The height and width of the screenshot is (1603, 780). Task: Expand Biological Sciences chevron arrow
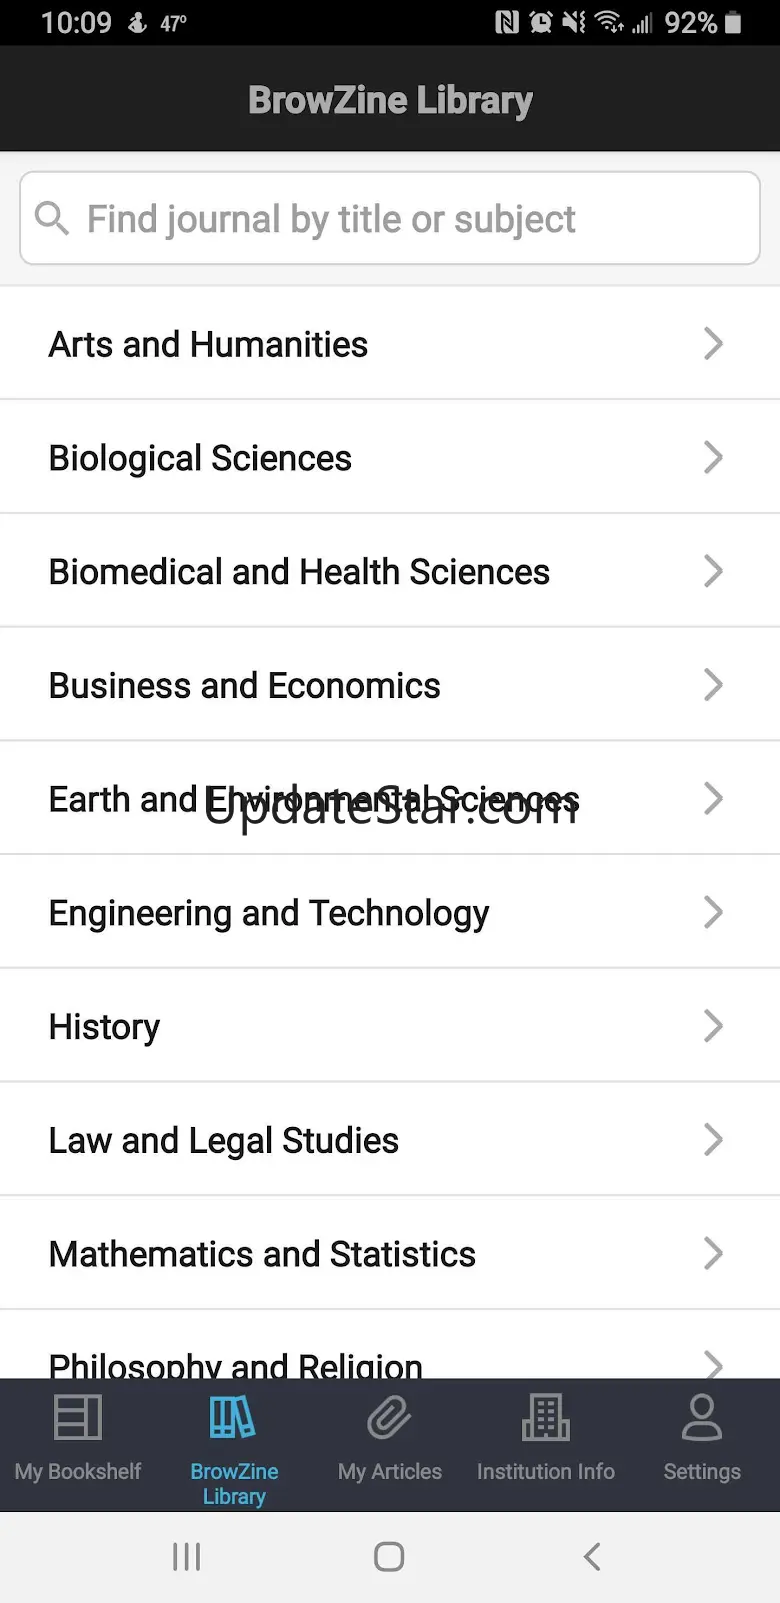[713, 457]
